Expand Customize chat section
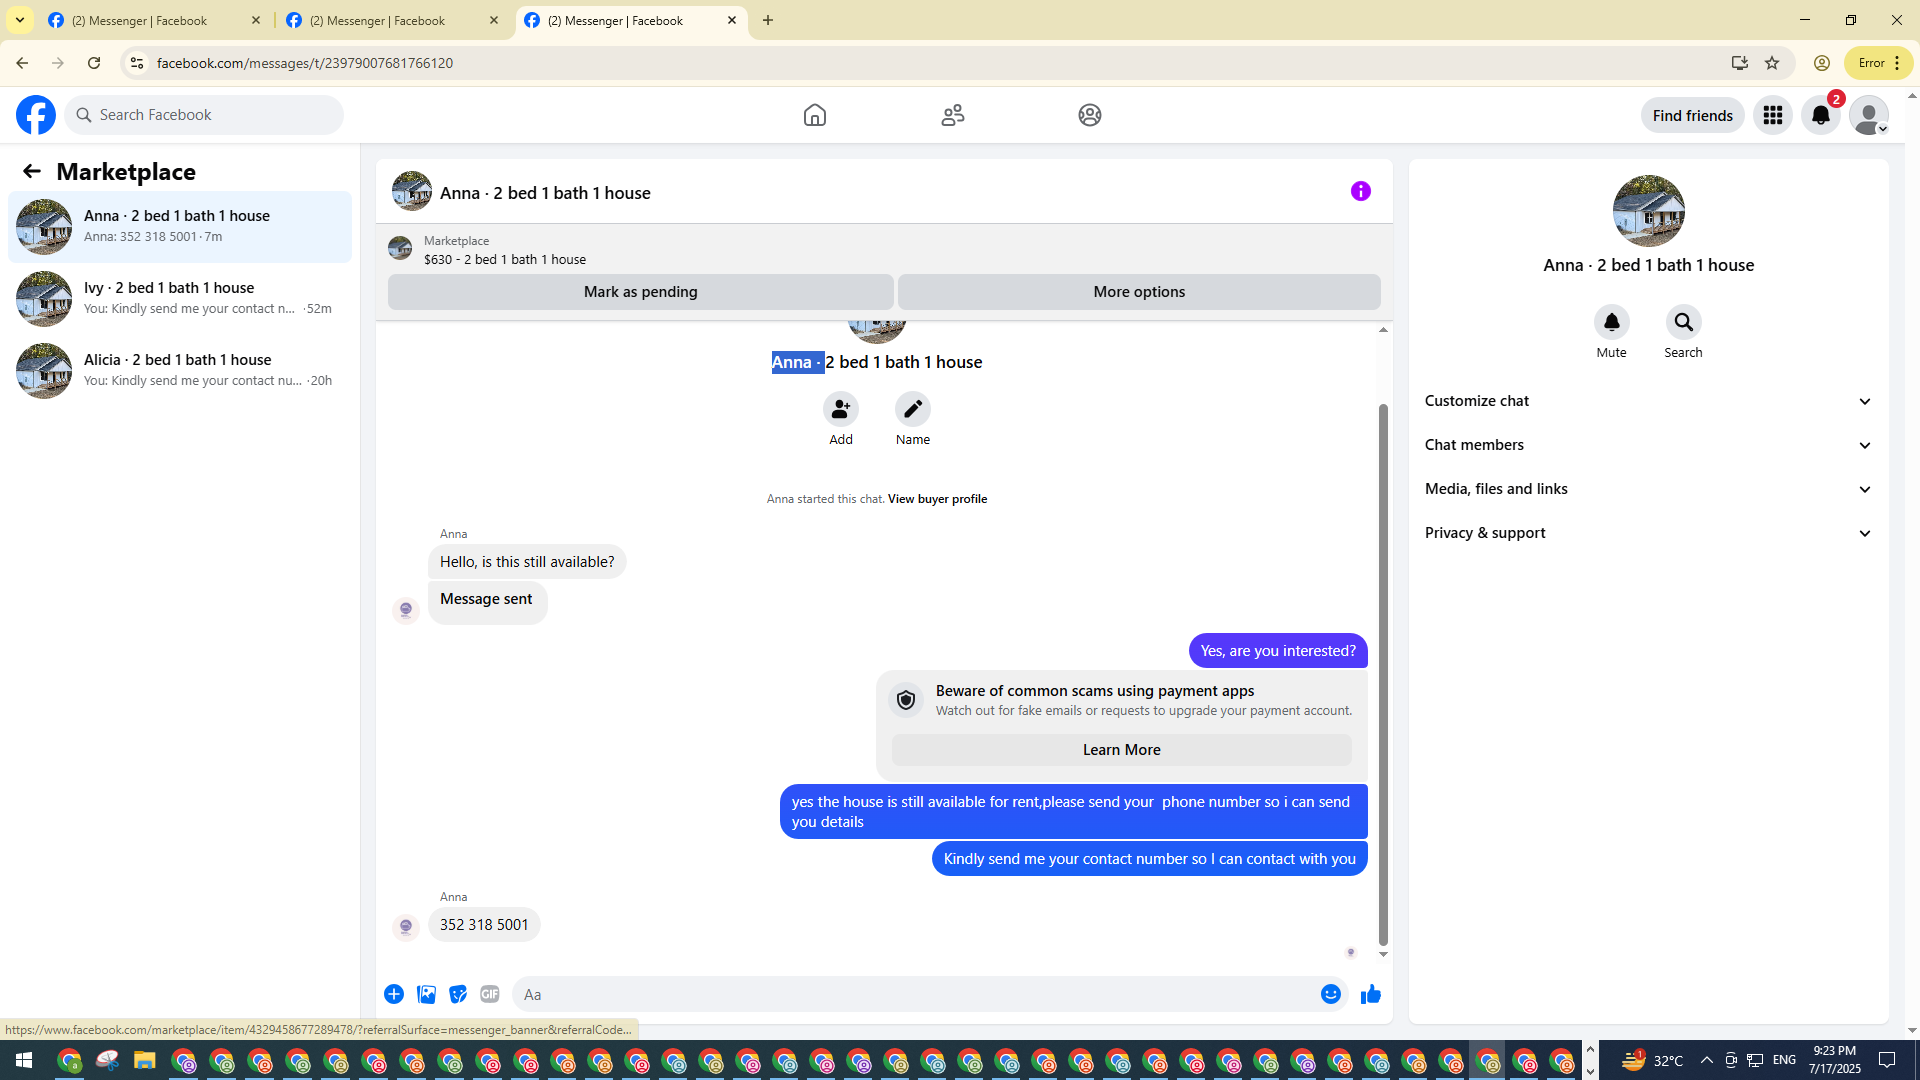The height and width of the screenshot is (1080, 1920). click(1649, 401)
